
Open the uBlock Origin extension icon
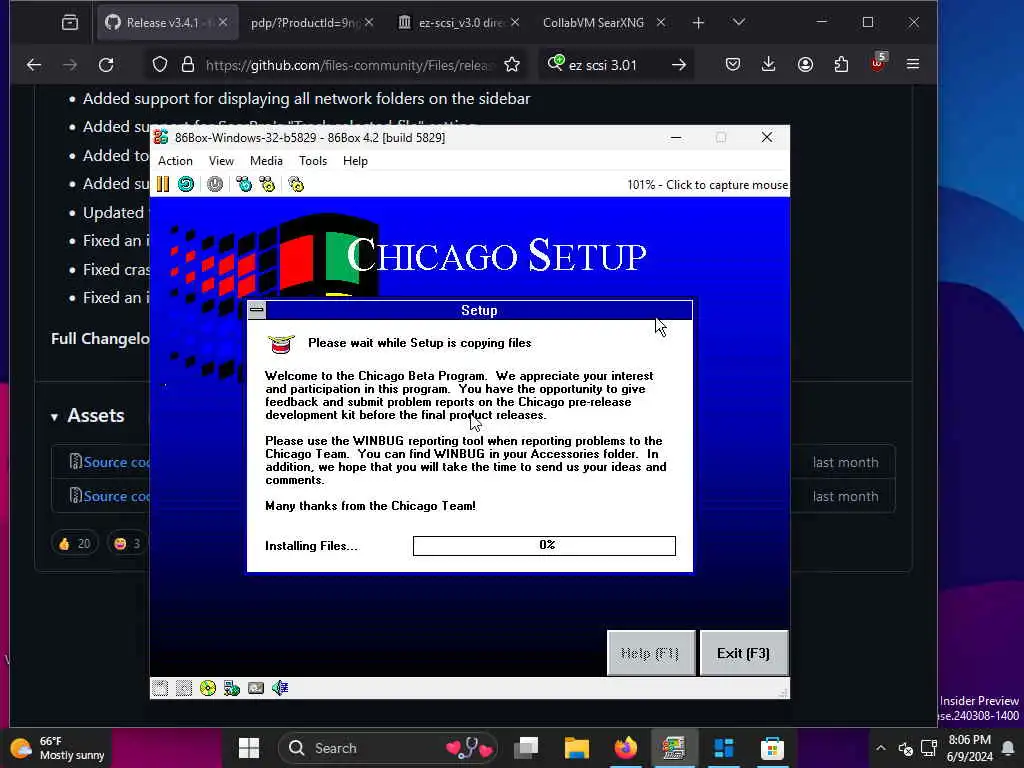878,63
